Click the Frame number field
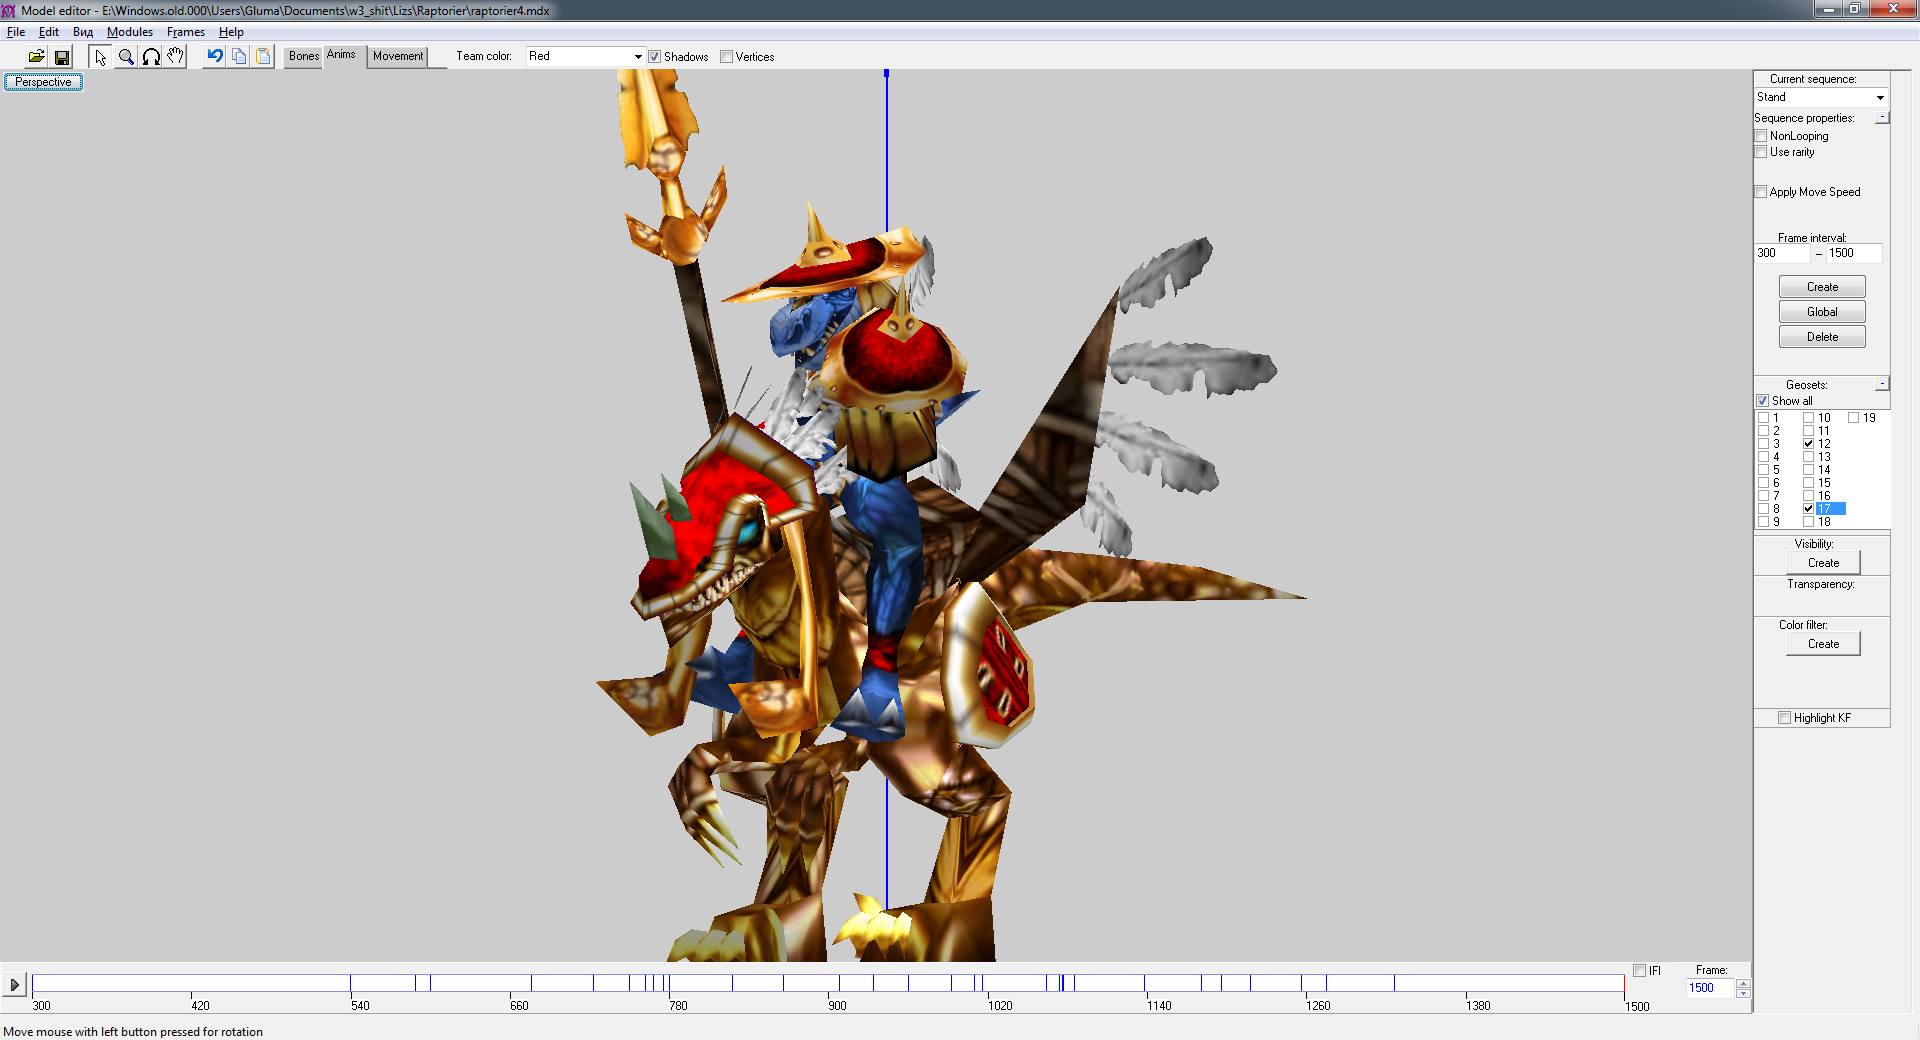Screen dimensions: 1920x1040 [1711, 988]
